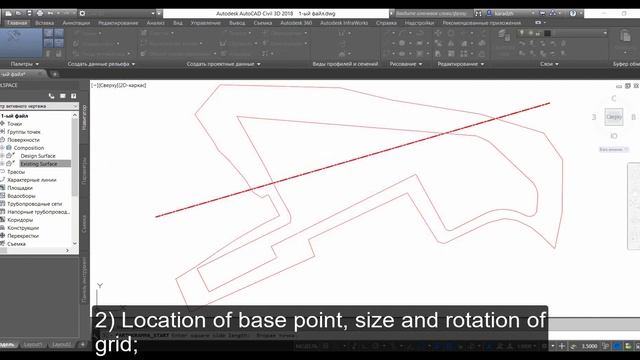This screenshot has width=640, height=360.
Task: Click the restore viewport icon at drawing top-right
Action: [x=628, y=86]
